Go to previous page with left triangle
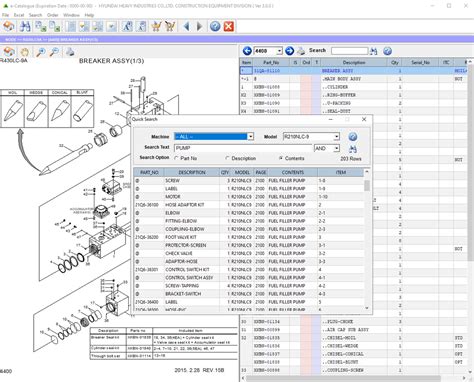The width and height of the screenshot is (474, 382). (x=187, y=26)
